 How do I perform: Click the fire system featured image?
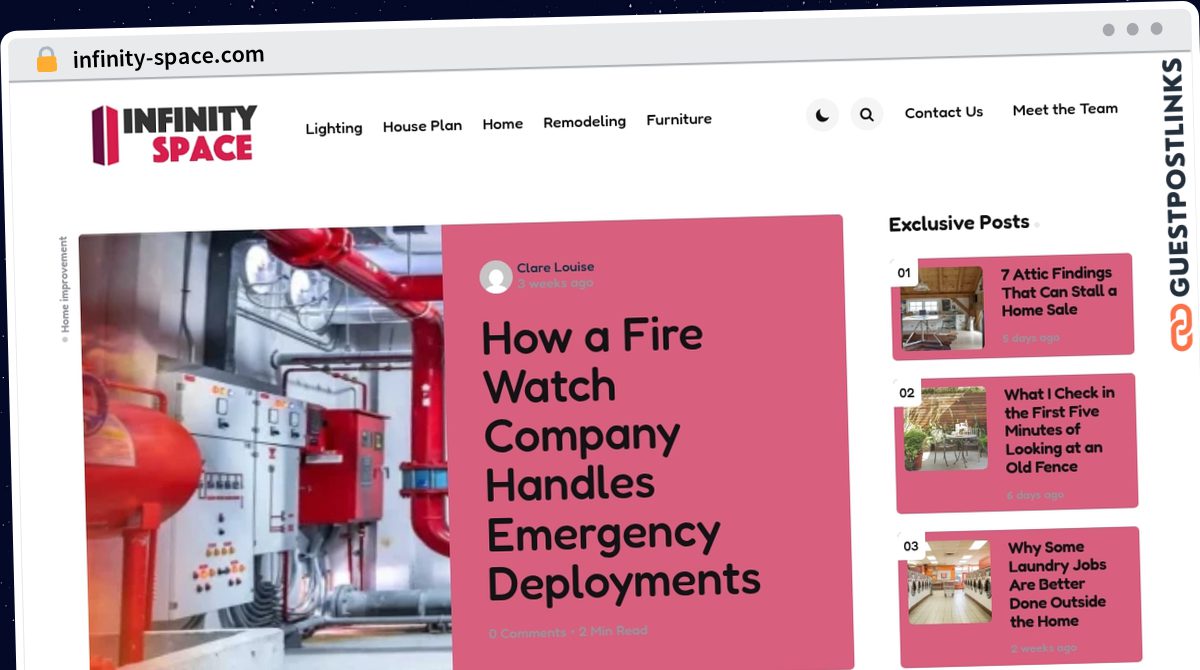click(x=265, y=448)
